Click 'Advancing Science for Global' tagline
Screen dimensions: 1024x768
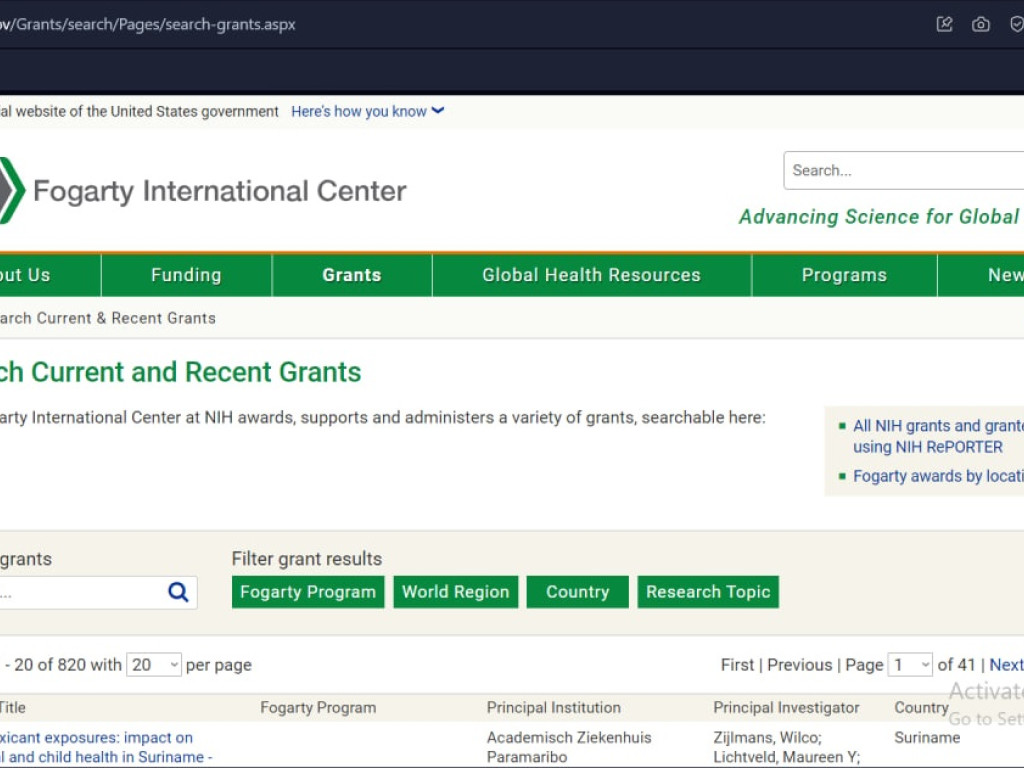tap(879, 216)
